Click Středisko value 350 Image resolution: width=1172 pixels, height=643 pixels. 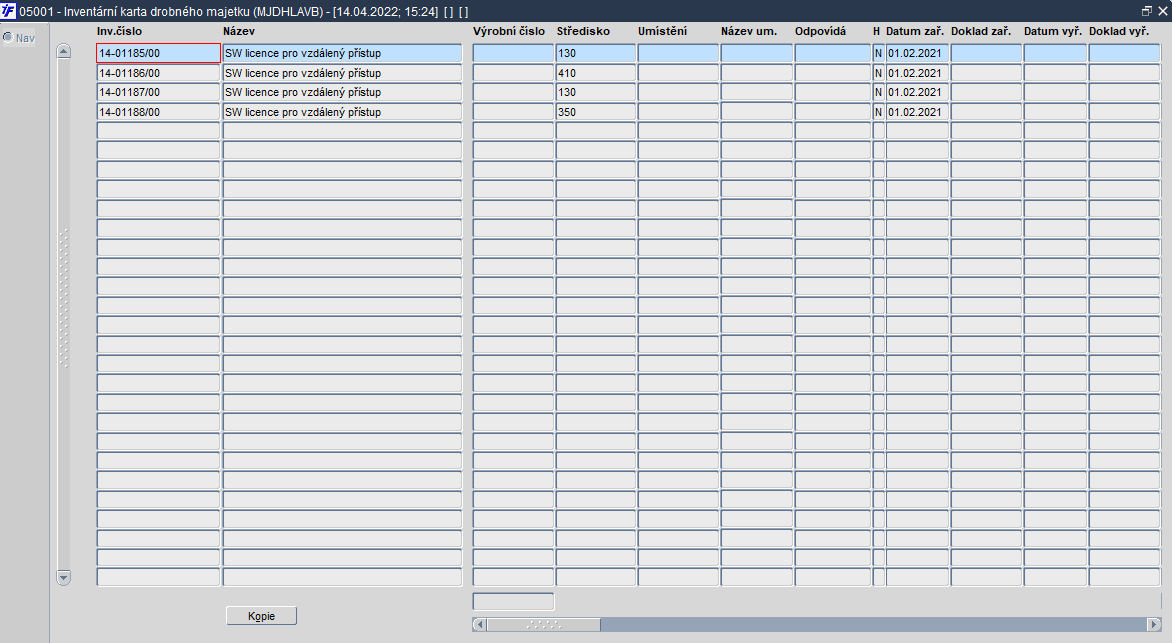click(x=596, y=112)
